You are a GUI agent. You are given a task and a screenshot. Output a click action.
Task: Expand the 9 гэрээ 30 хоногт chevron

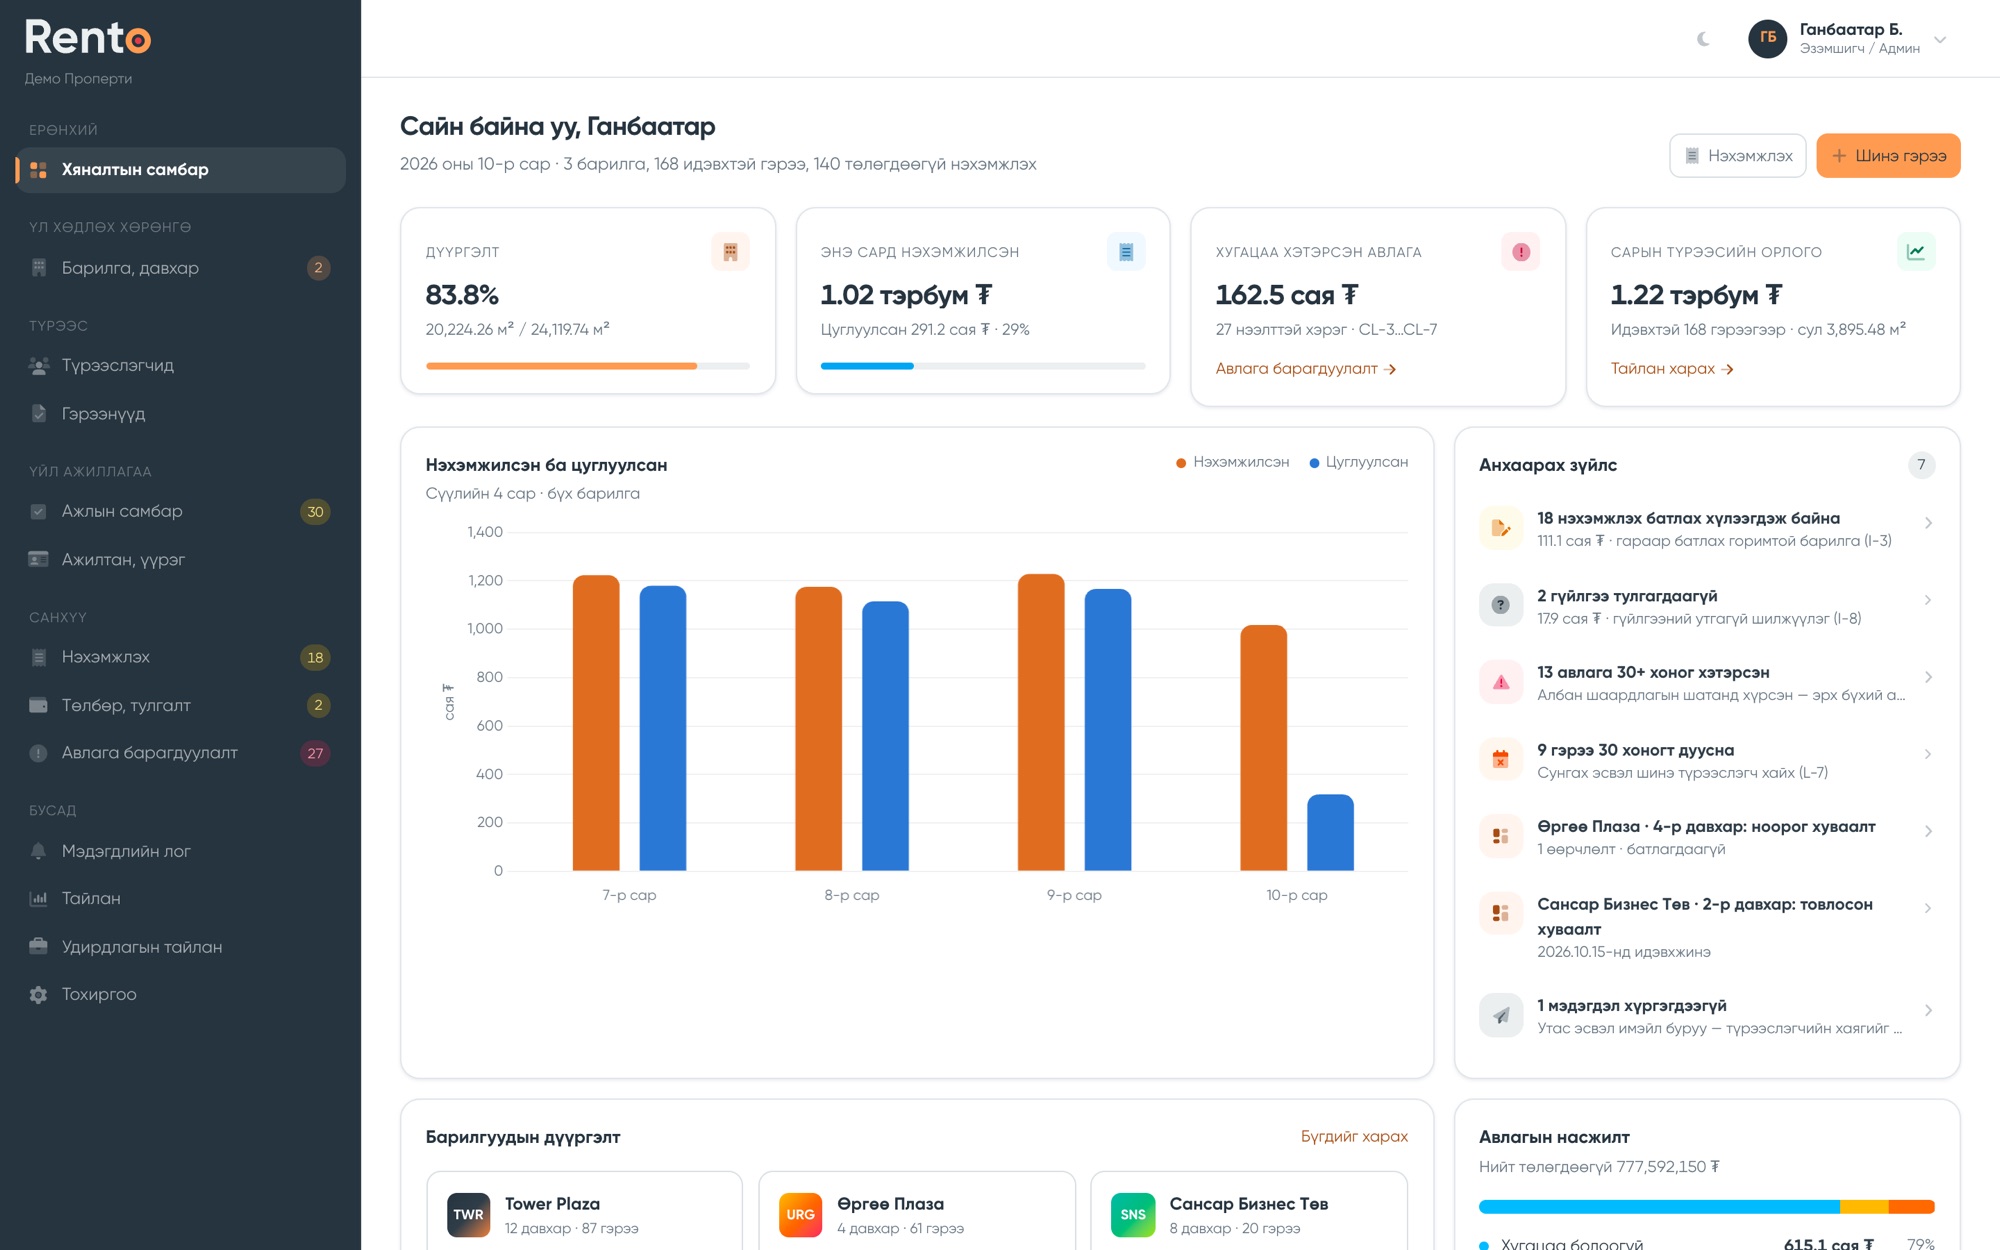[x=1928, y=754]
